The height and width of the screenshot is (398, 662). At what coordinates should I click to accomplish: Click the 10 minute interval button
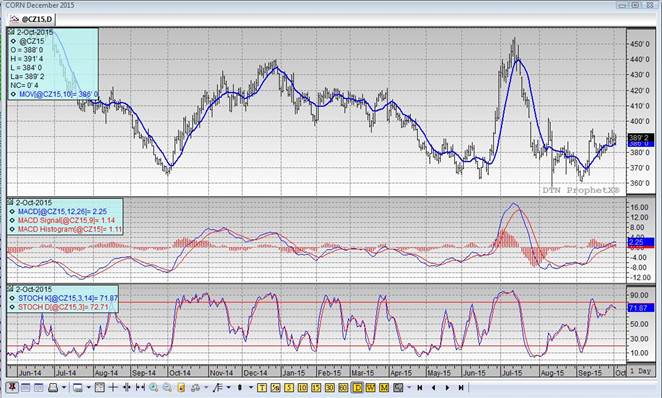coord(302,387)
